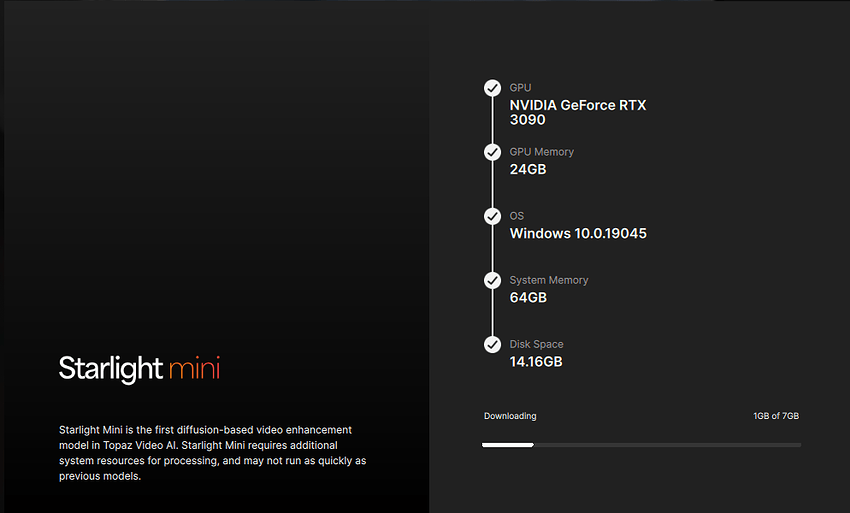Click the GPU Memory checkmark icon
Image resolution: width=850 pixels, height=513 pixels.
(492, 152)
